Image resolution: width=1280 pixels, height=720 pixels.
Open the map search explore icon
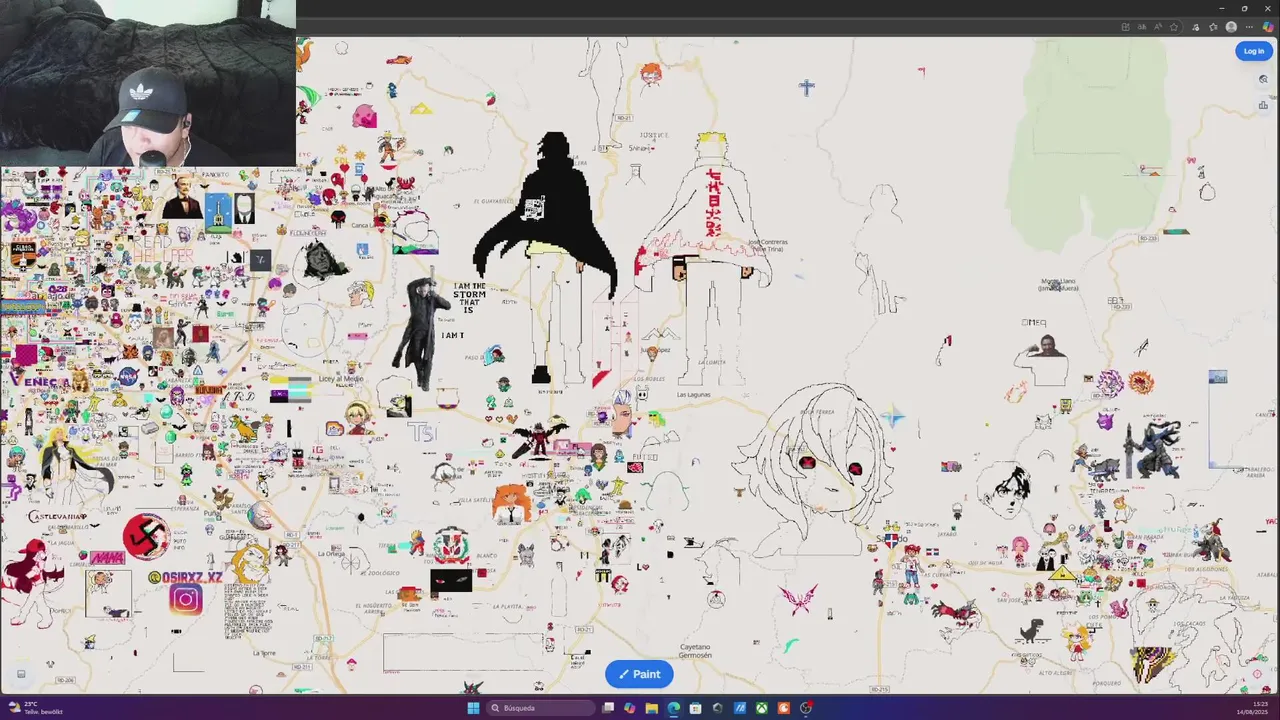(1263, 79)
